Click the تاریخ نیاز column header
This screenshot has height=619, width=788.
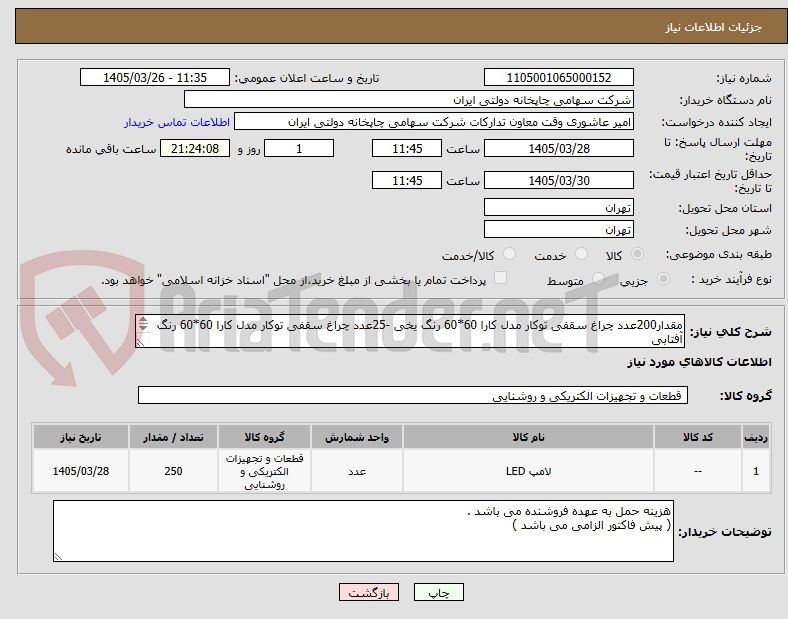pos(81,437)
